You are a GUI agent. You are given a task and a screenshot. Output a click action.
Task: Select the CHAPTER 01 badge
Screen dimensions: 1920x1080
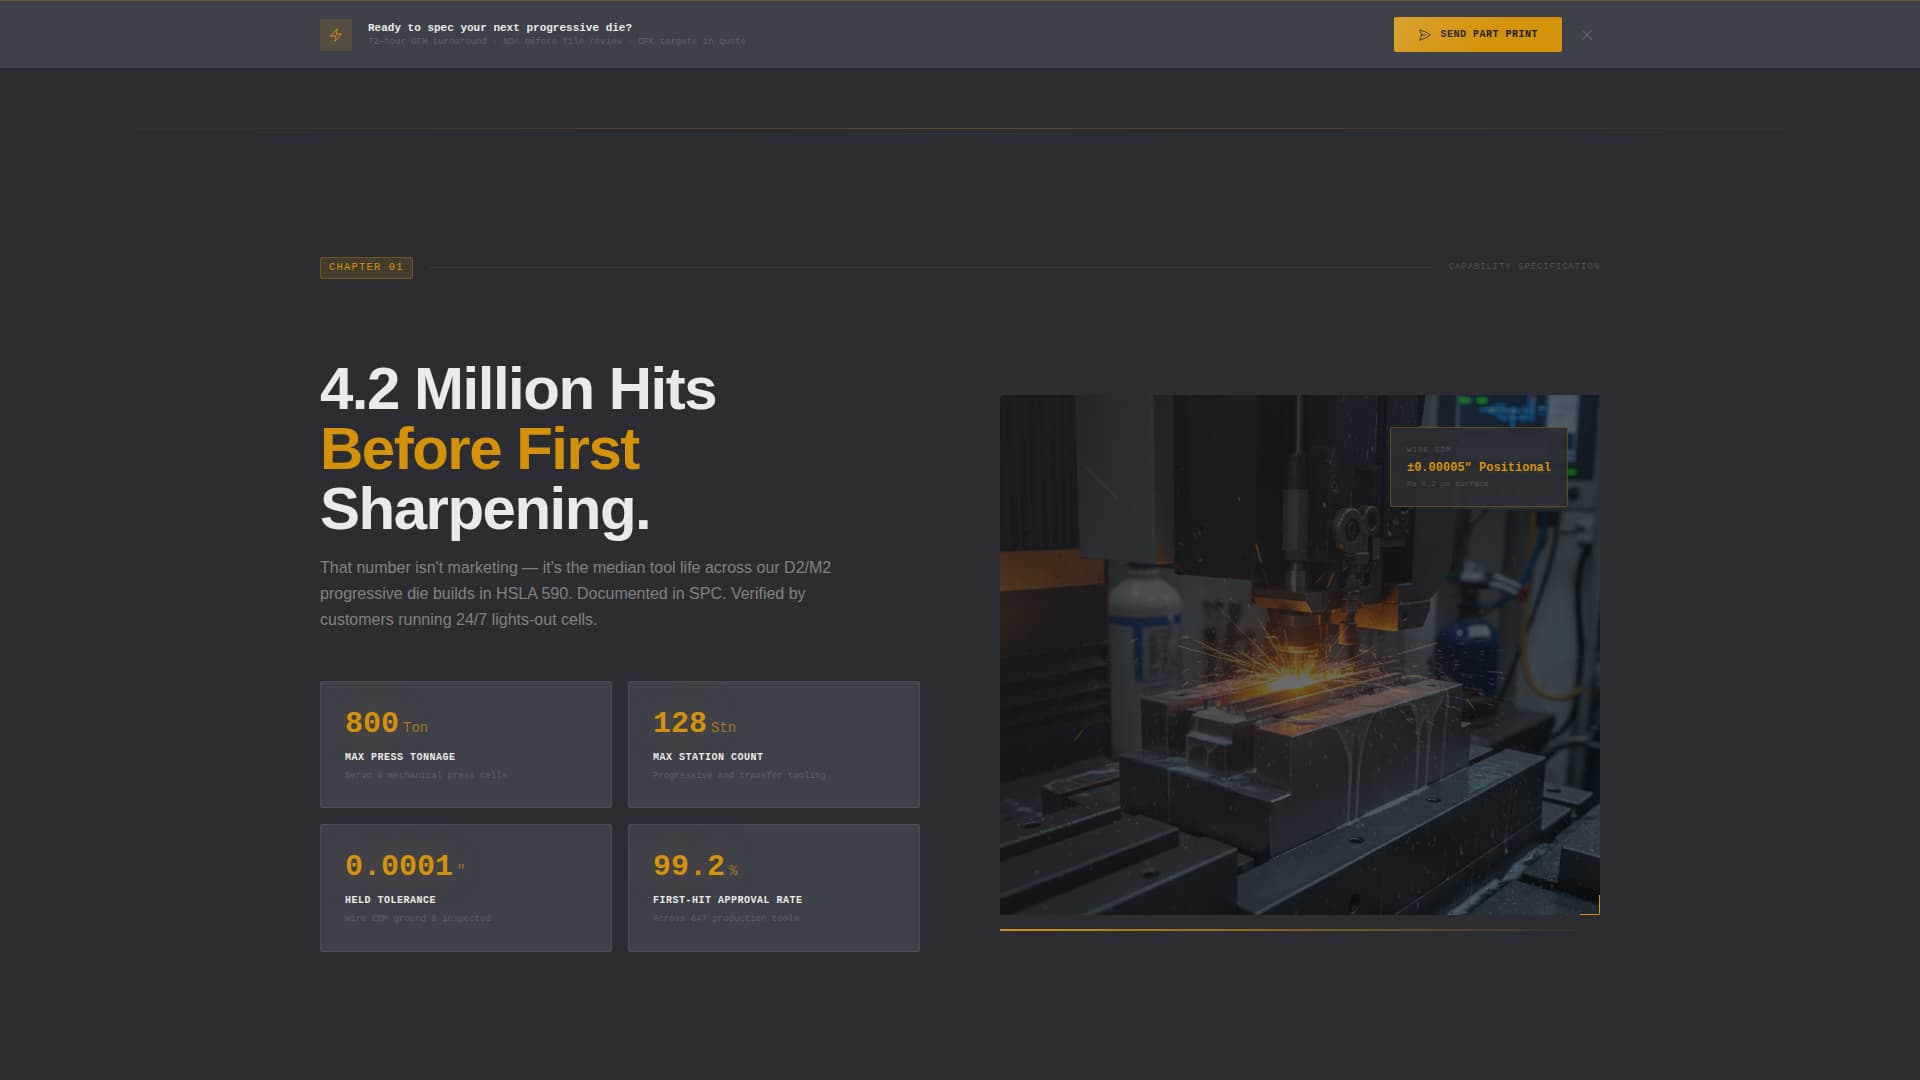(x=365, y=267)
